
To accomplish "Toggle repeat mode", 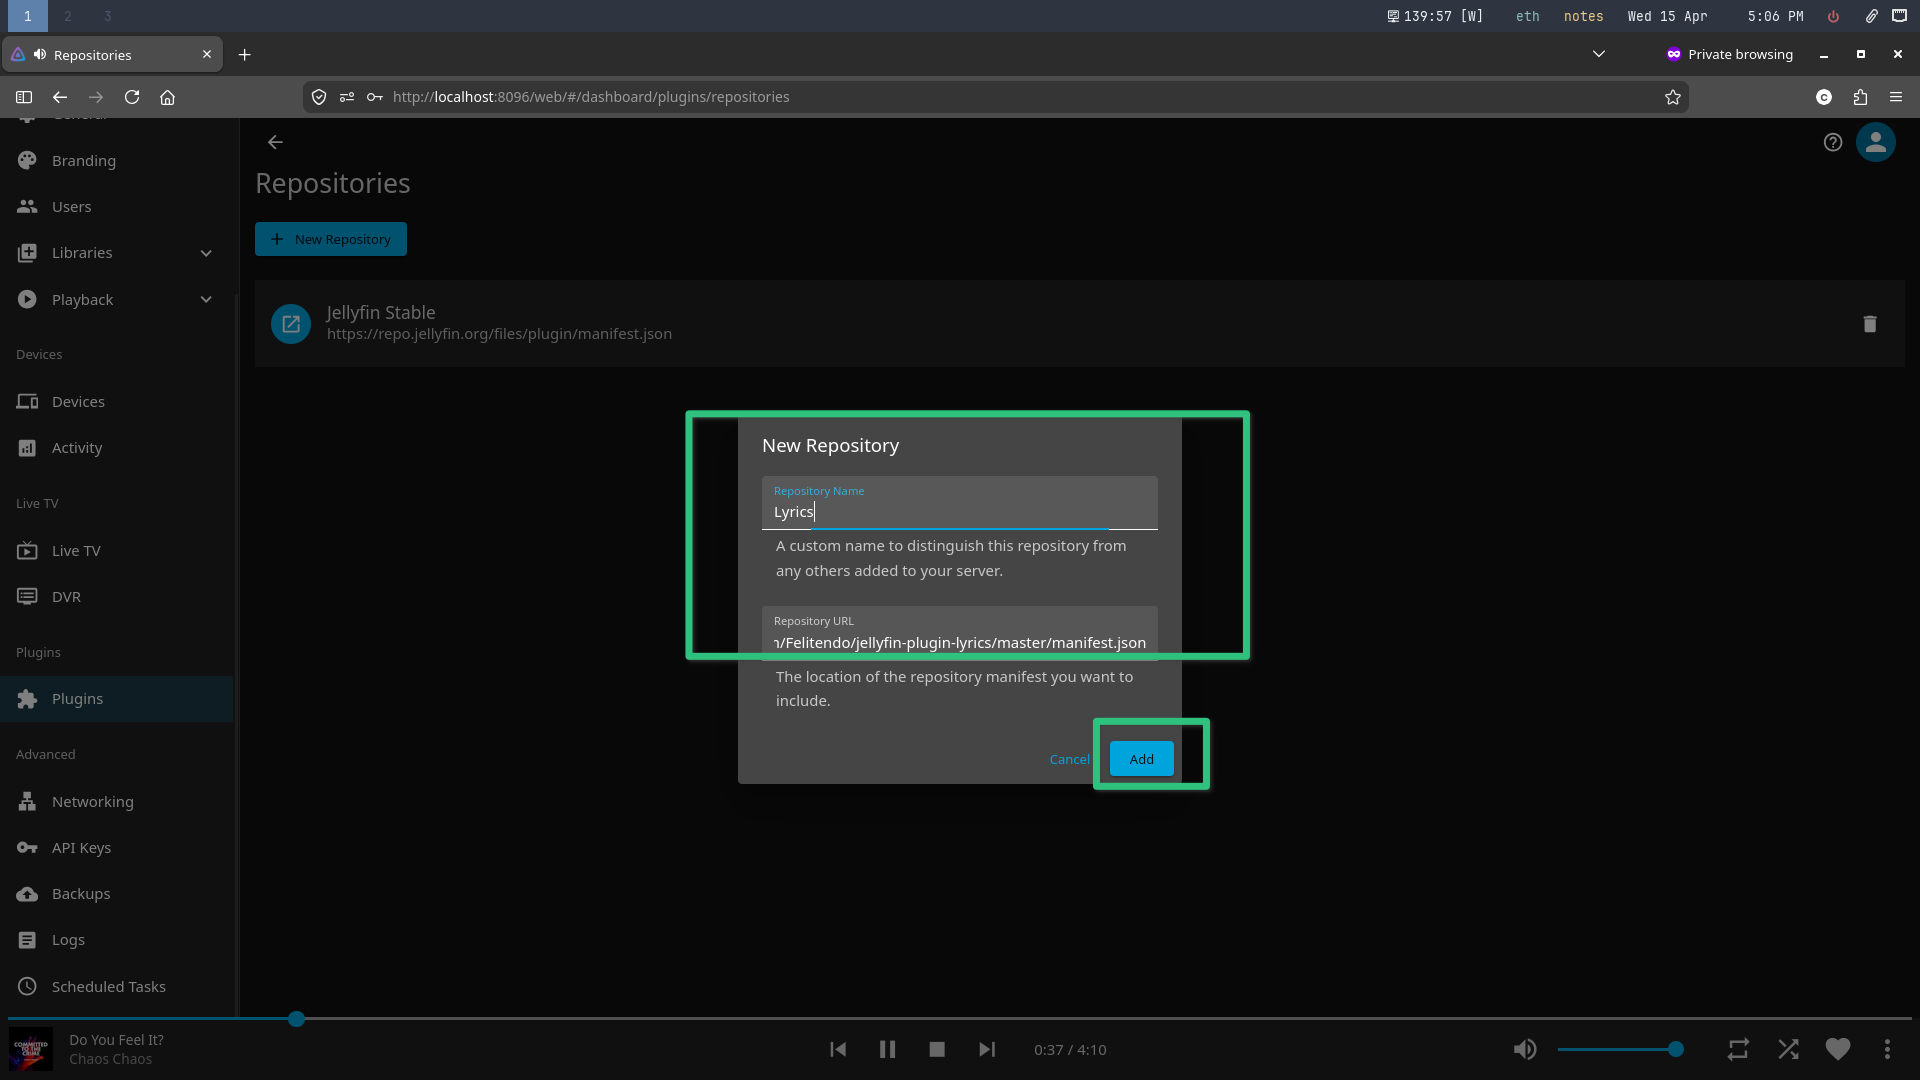I will (1738, 1049).
